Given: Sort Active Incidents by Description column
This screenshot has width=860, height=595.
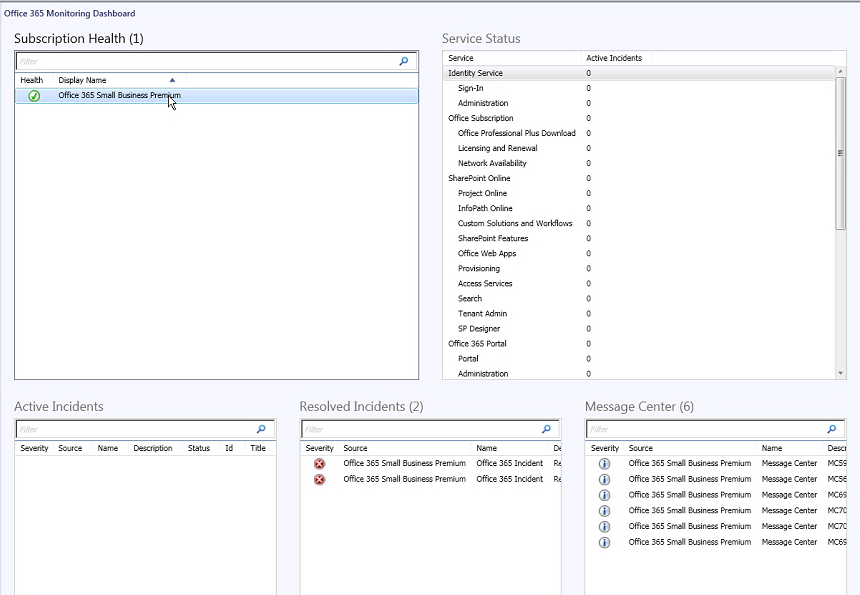Looking at the screenshot, I should click(x=153, y=448).
